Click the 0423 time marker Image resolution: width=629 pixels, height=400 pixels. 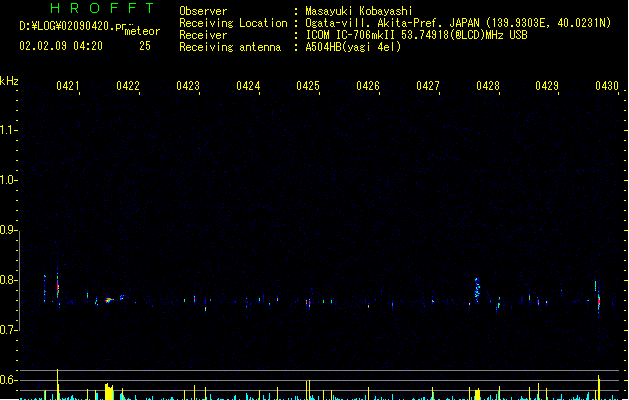point(188,86)
